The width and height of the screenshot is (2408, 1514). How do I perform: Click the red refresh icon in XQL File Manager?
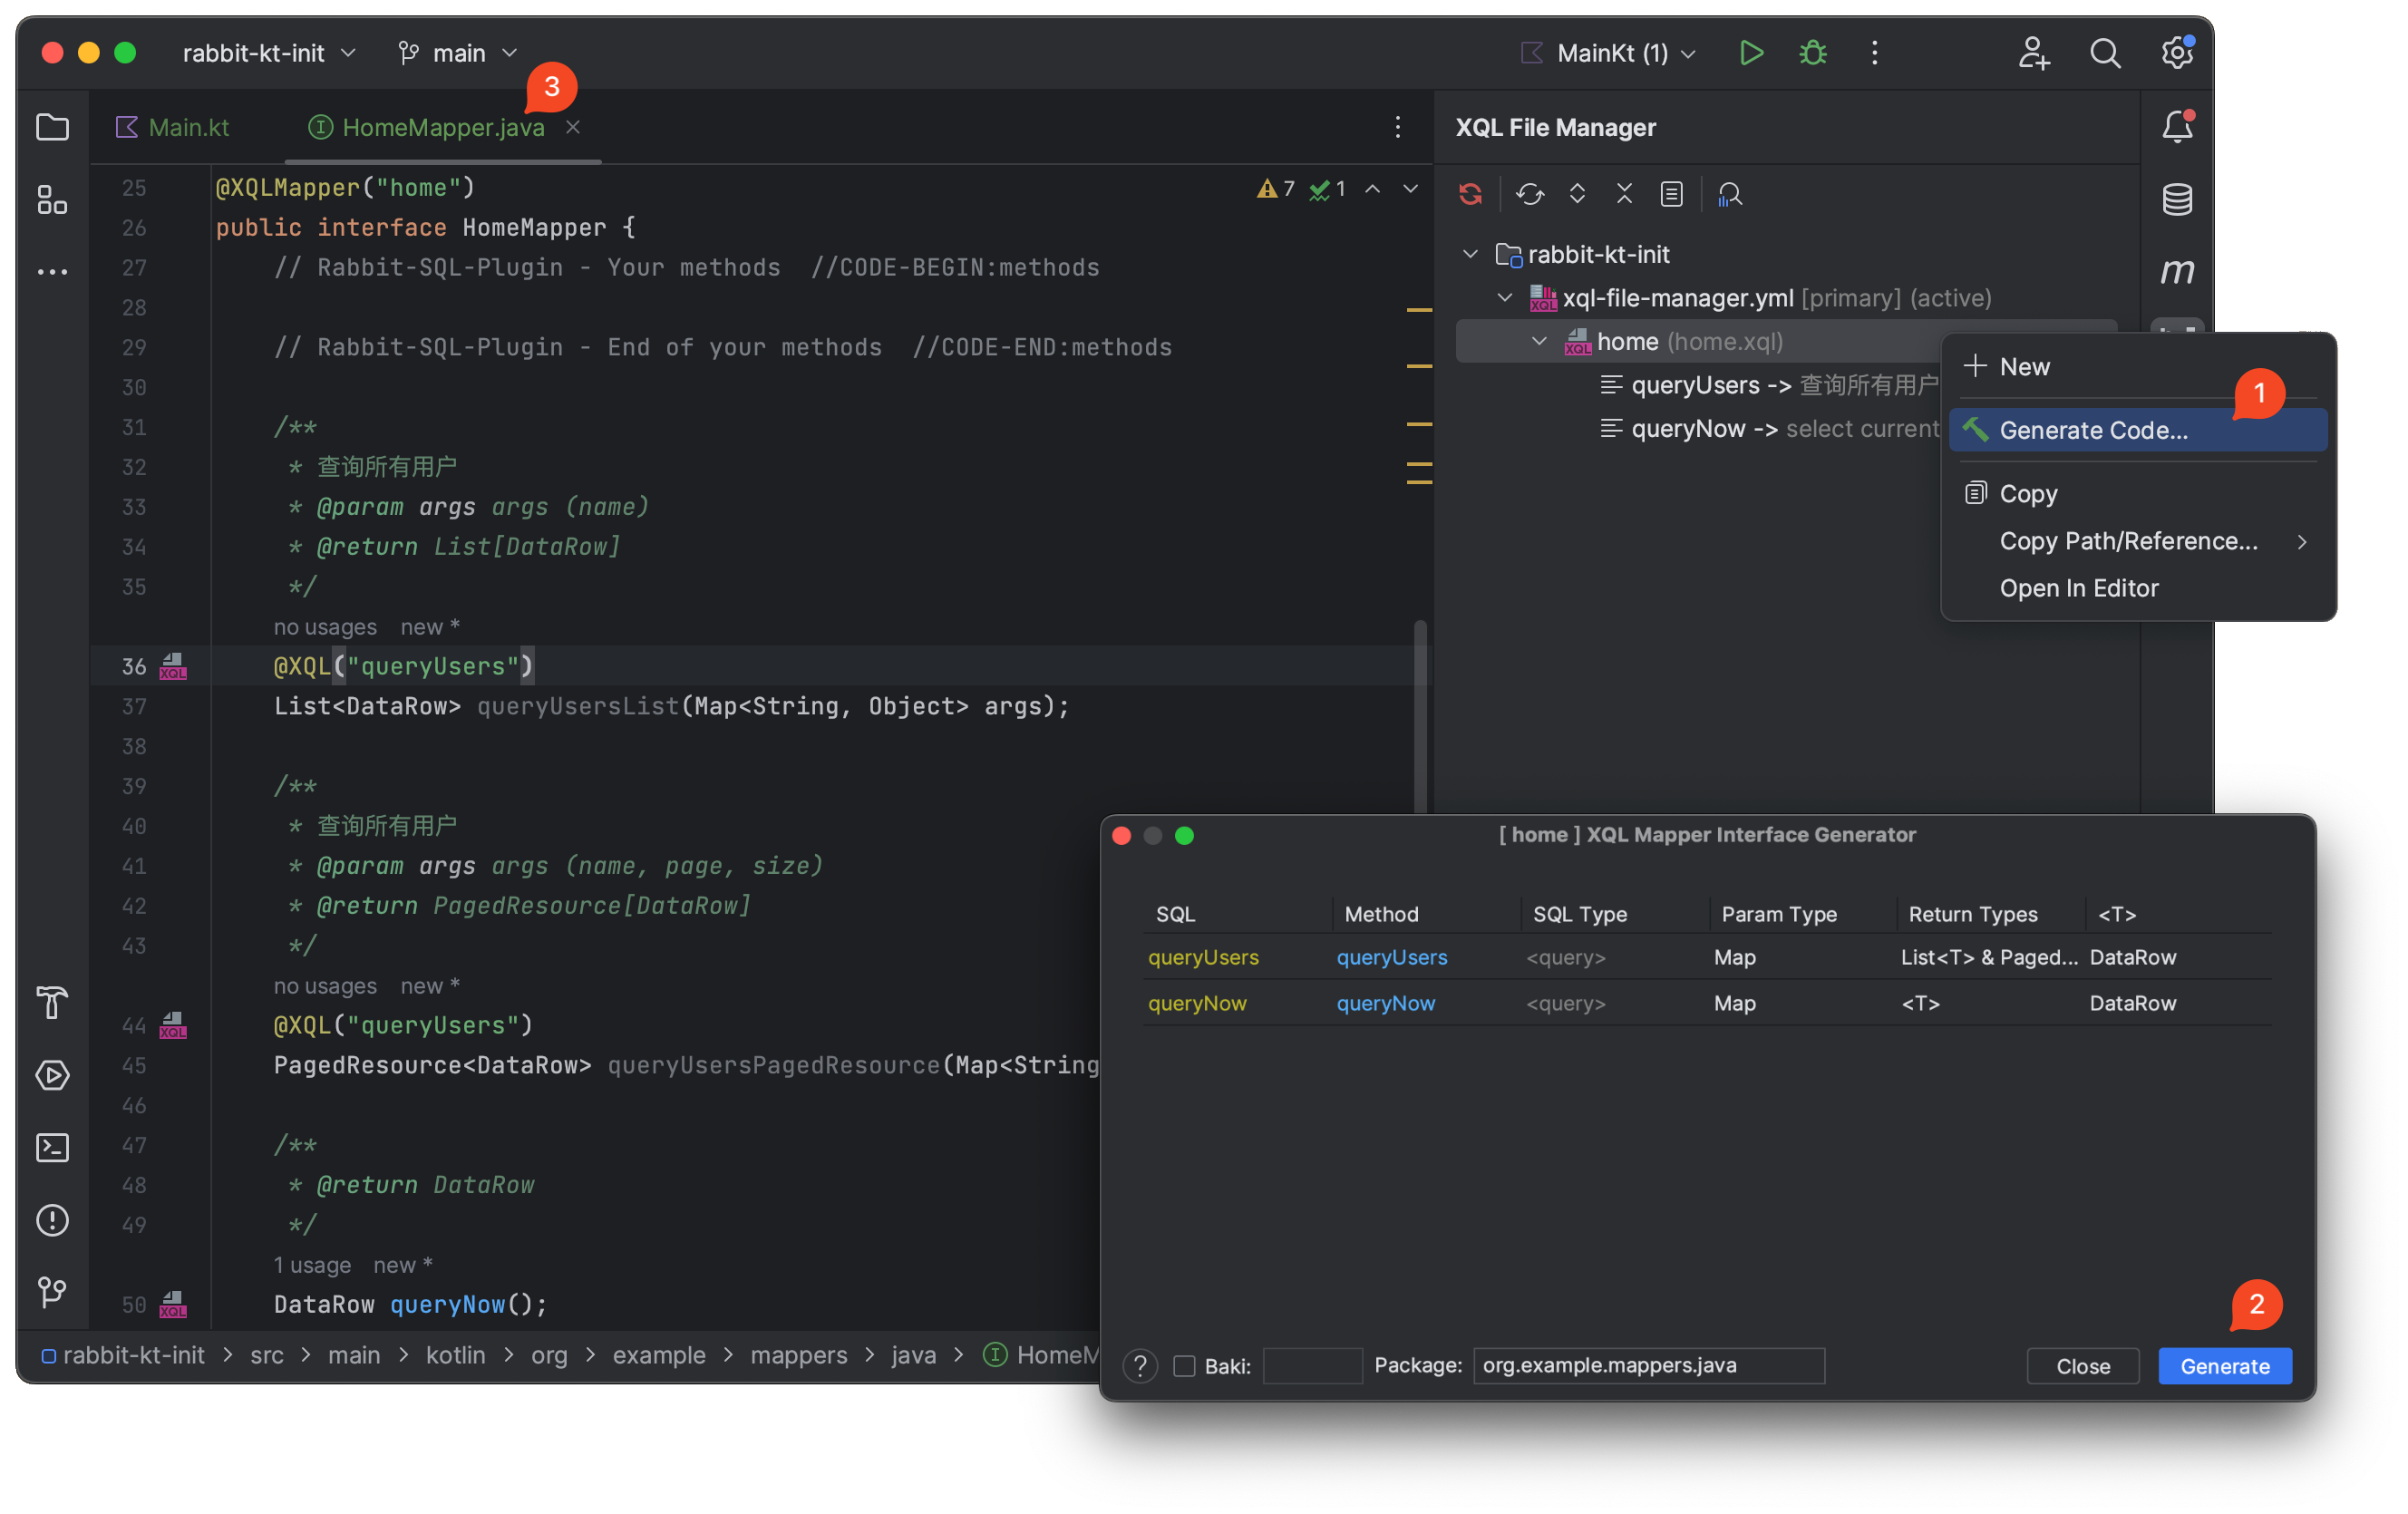click(1469, 193)
